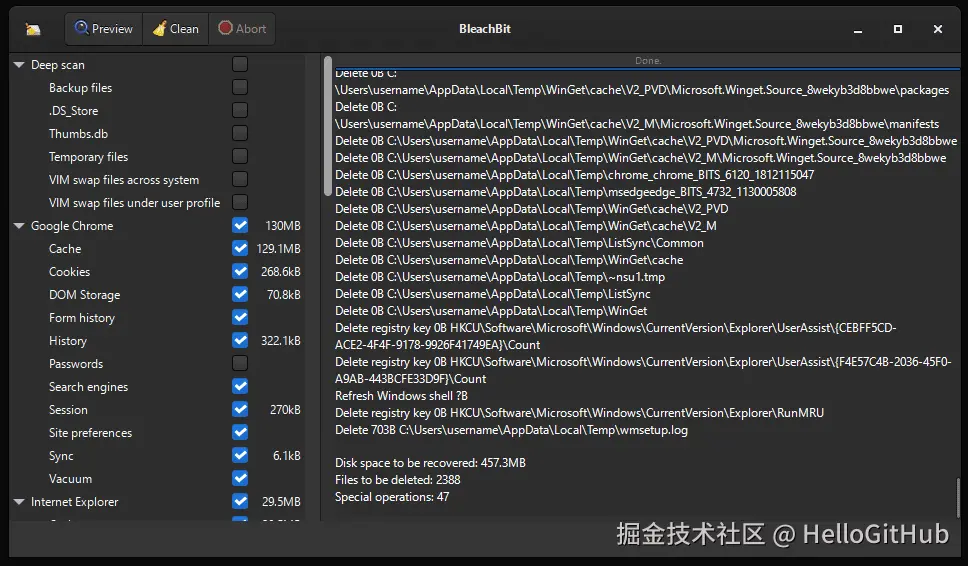Disable Site preferences cleaning
Image resolution: width=968 pixels, height=566 pixels.
[x=240, y=432]
